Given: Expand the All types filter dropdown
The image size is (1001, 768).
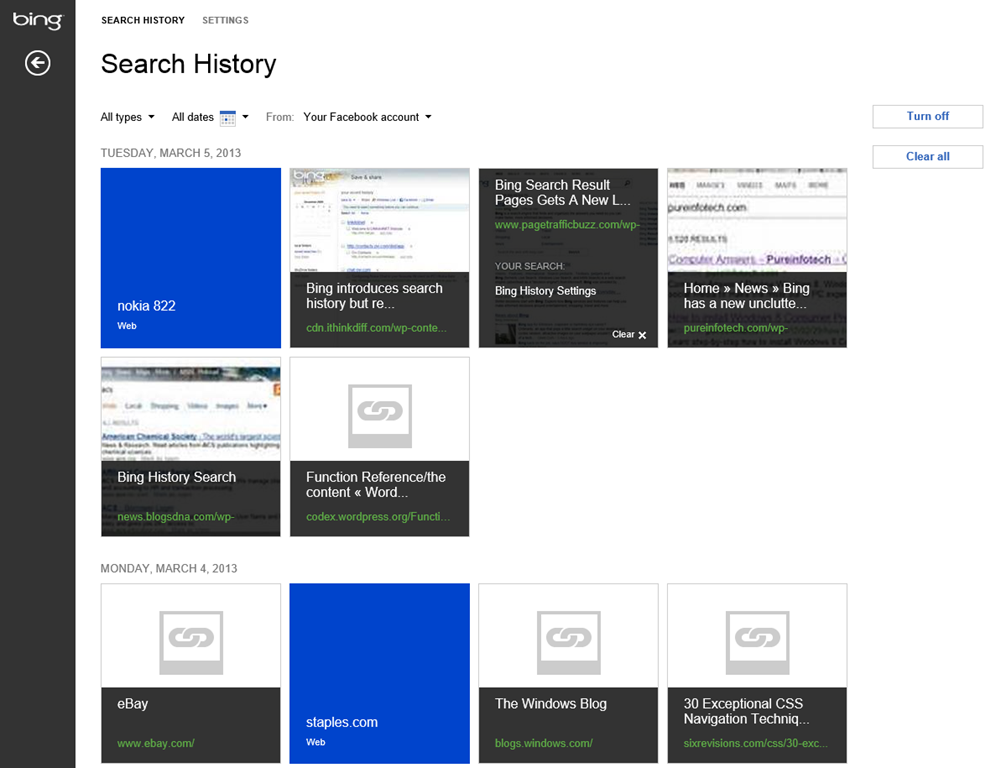Looking at the screenshot, I should pyautogui.click(x=128, y=117).
